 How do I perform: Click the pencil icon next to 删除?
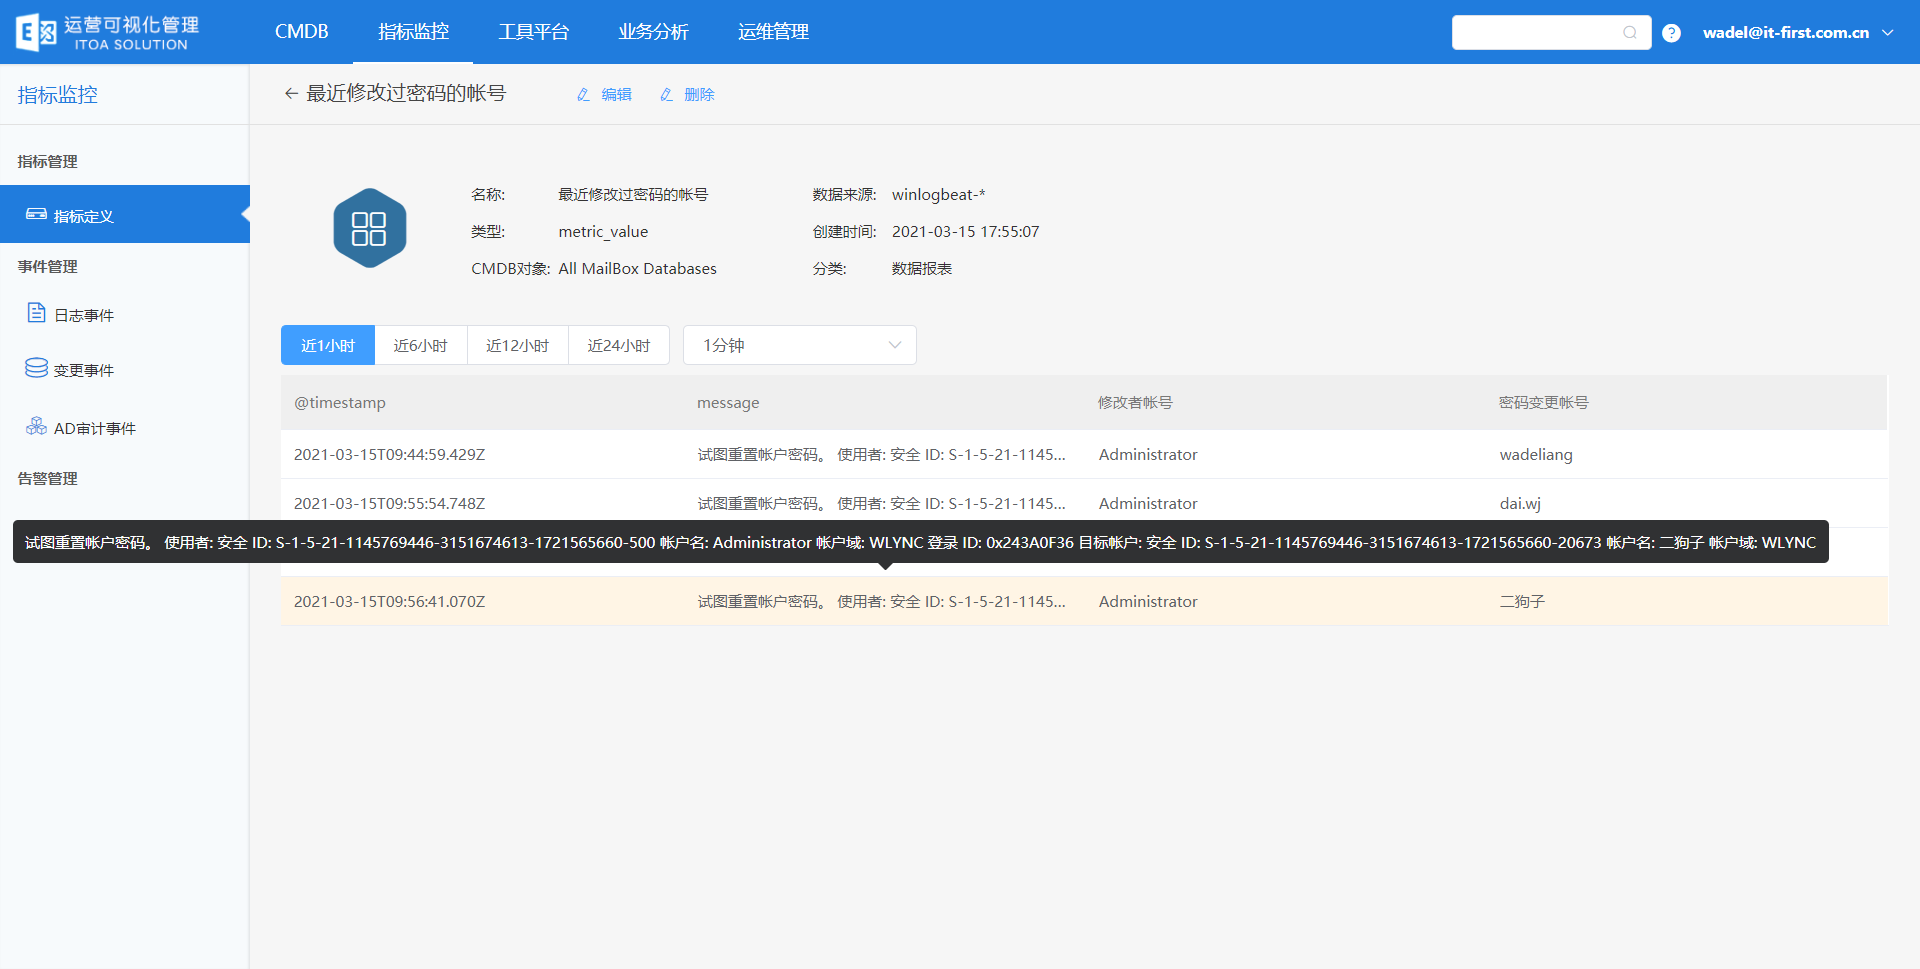[667, 95]
